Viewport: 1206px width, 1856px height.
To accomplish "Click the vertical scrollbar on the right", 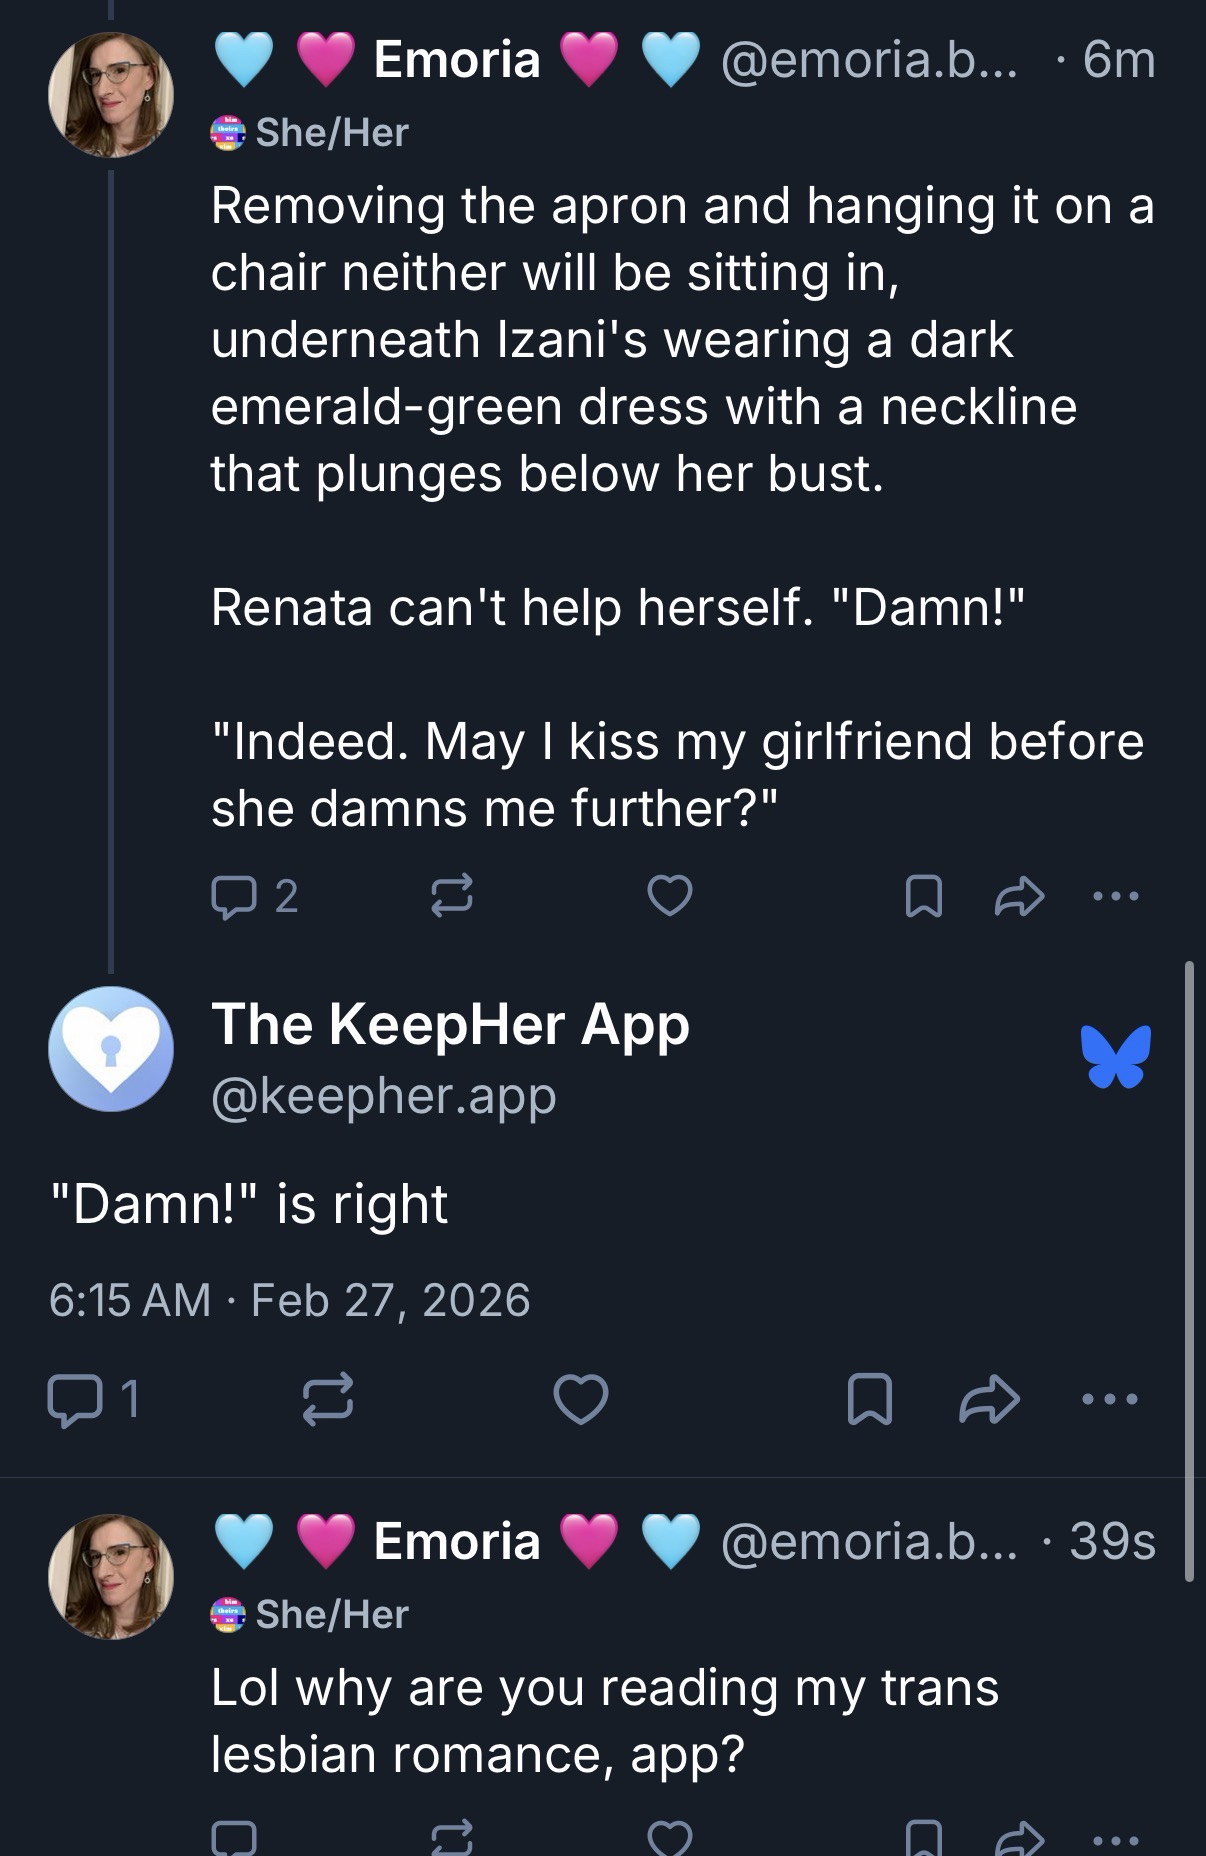I will click(1189, 1270).
